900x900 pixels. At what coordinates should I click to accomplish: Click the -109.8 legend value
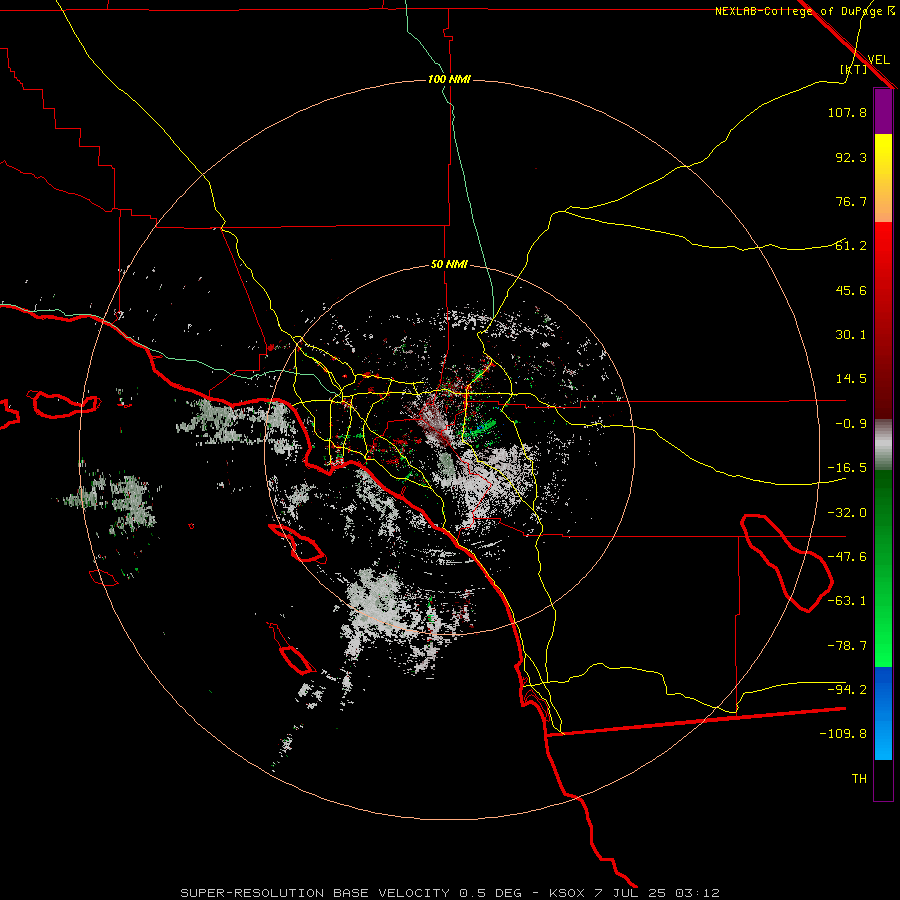coord(843,734)
